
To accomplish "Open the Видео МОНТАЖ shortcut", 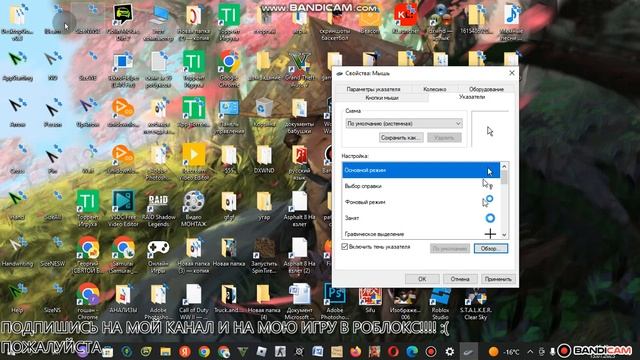I will tap(193, 209).
